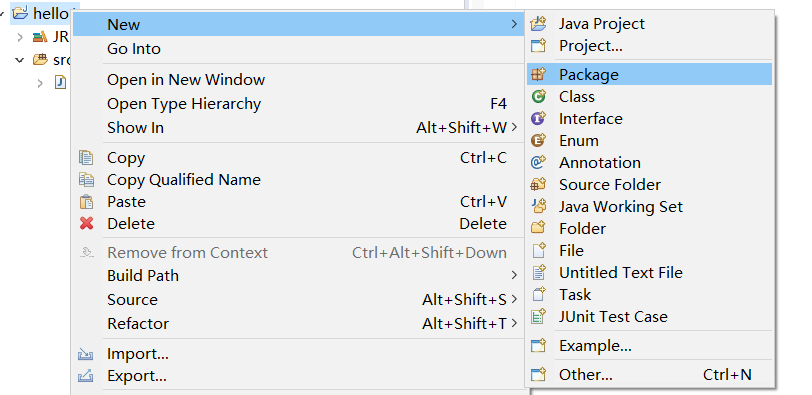This screenshot has width=812, height=395.
Task: Click the red Delete X icon
Action: [x=86, y=224]
